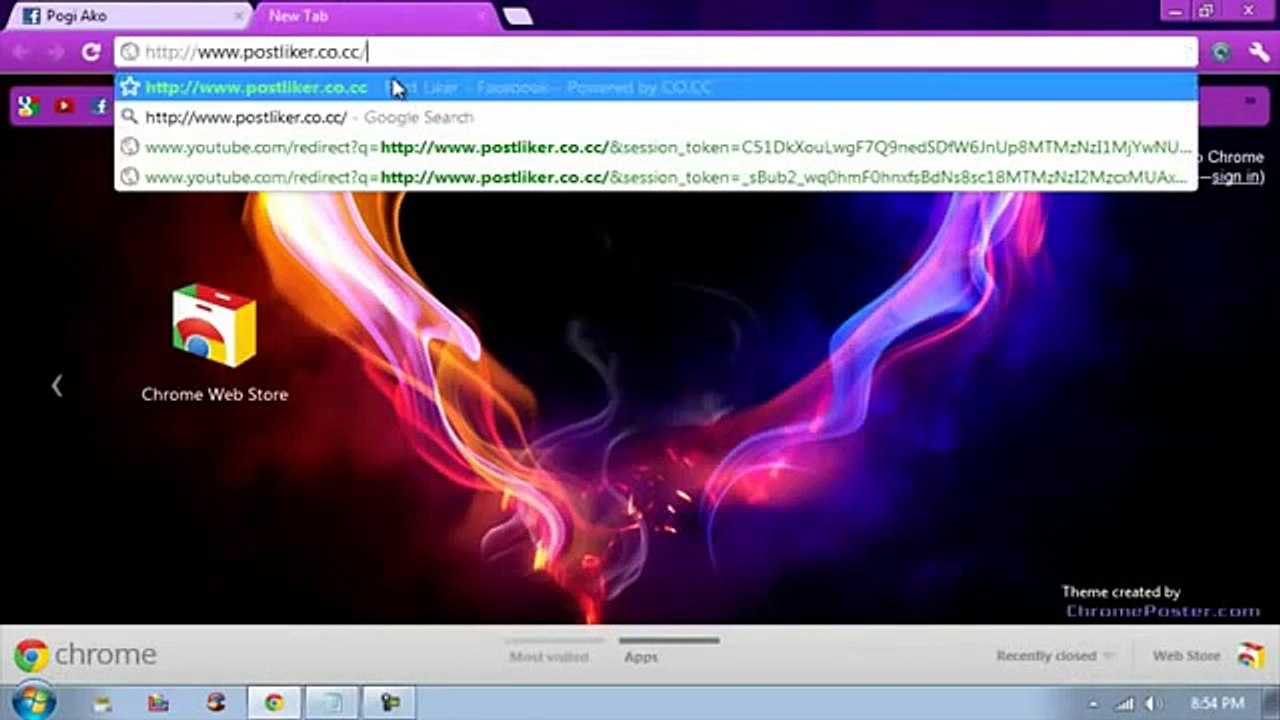1280x720 pixels.
Task: Switch to the Most visited section
Action: click(549, 657)
